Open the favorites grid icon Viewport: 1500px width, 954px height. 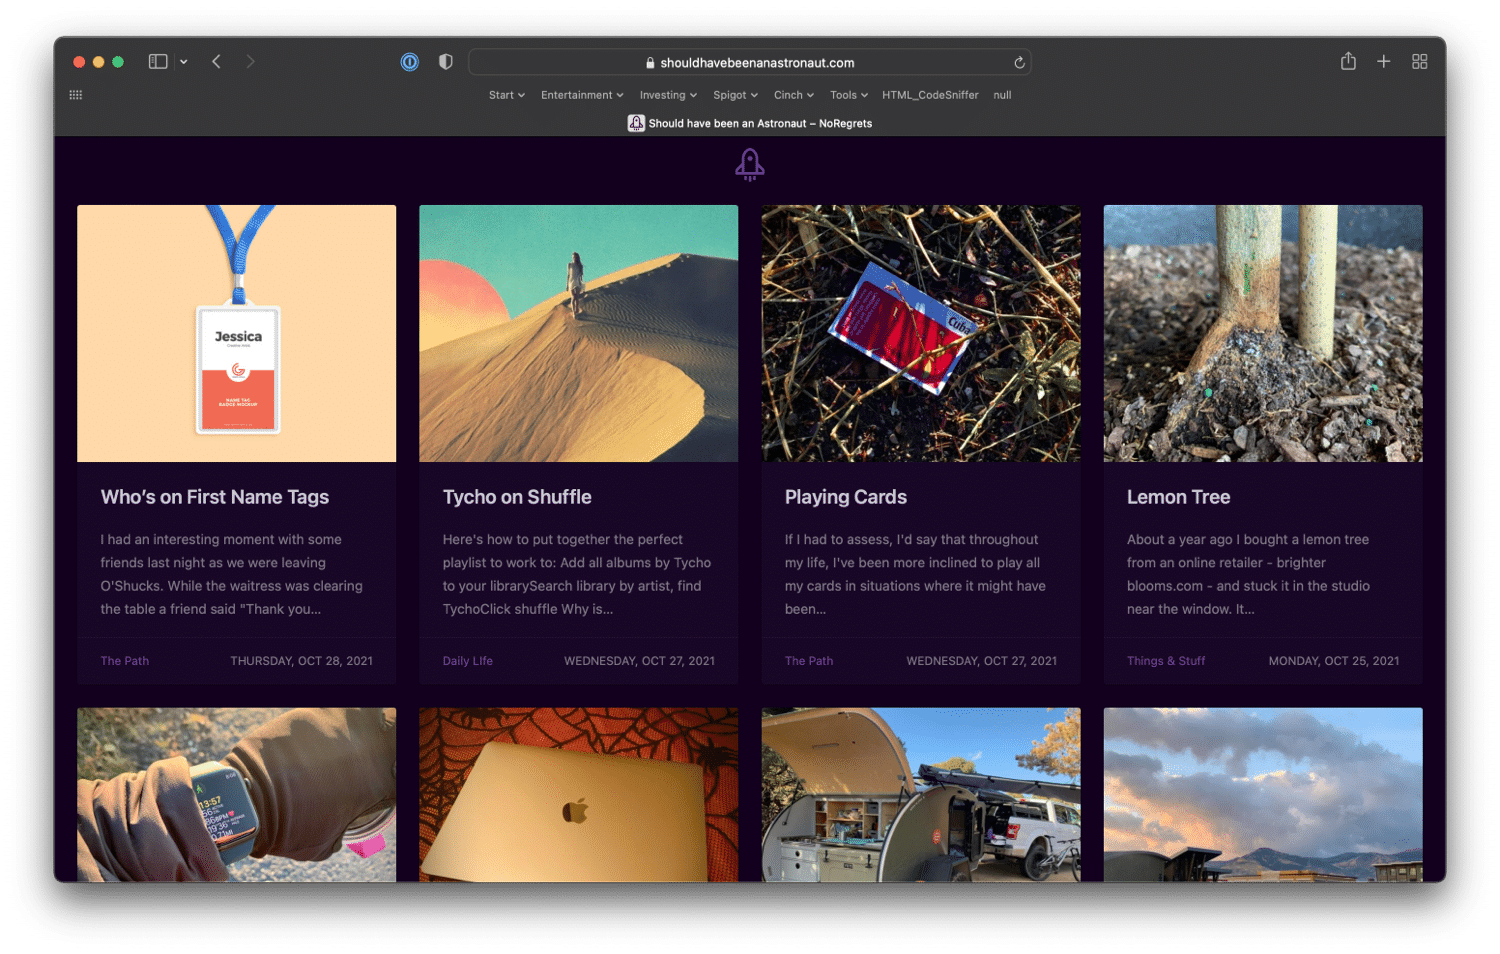click(x=76, y=95)
